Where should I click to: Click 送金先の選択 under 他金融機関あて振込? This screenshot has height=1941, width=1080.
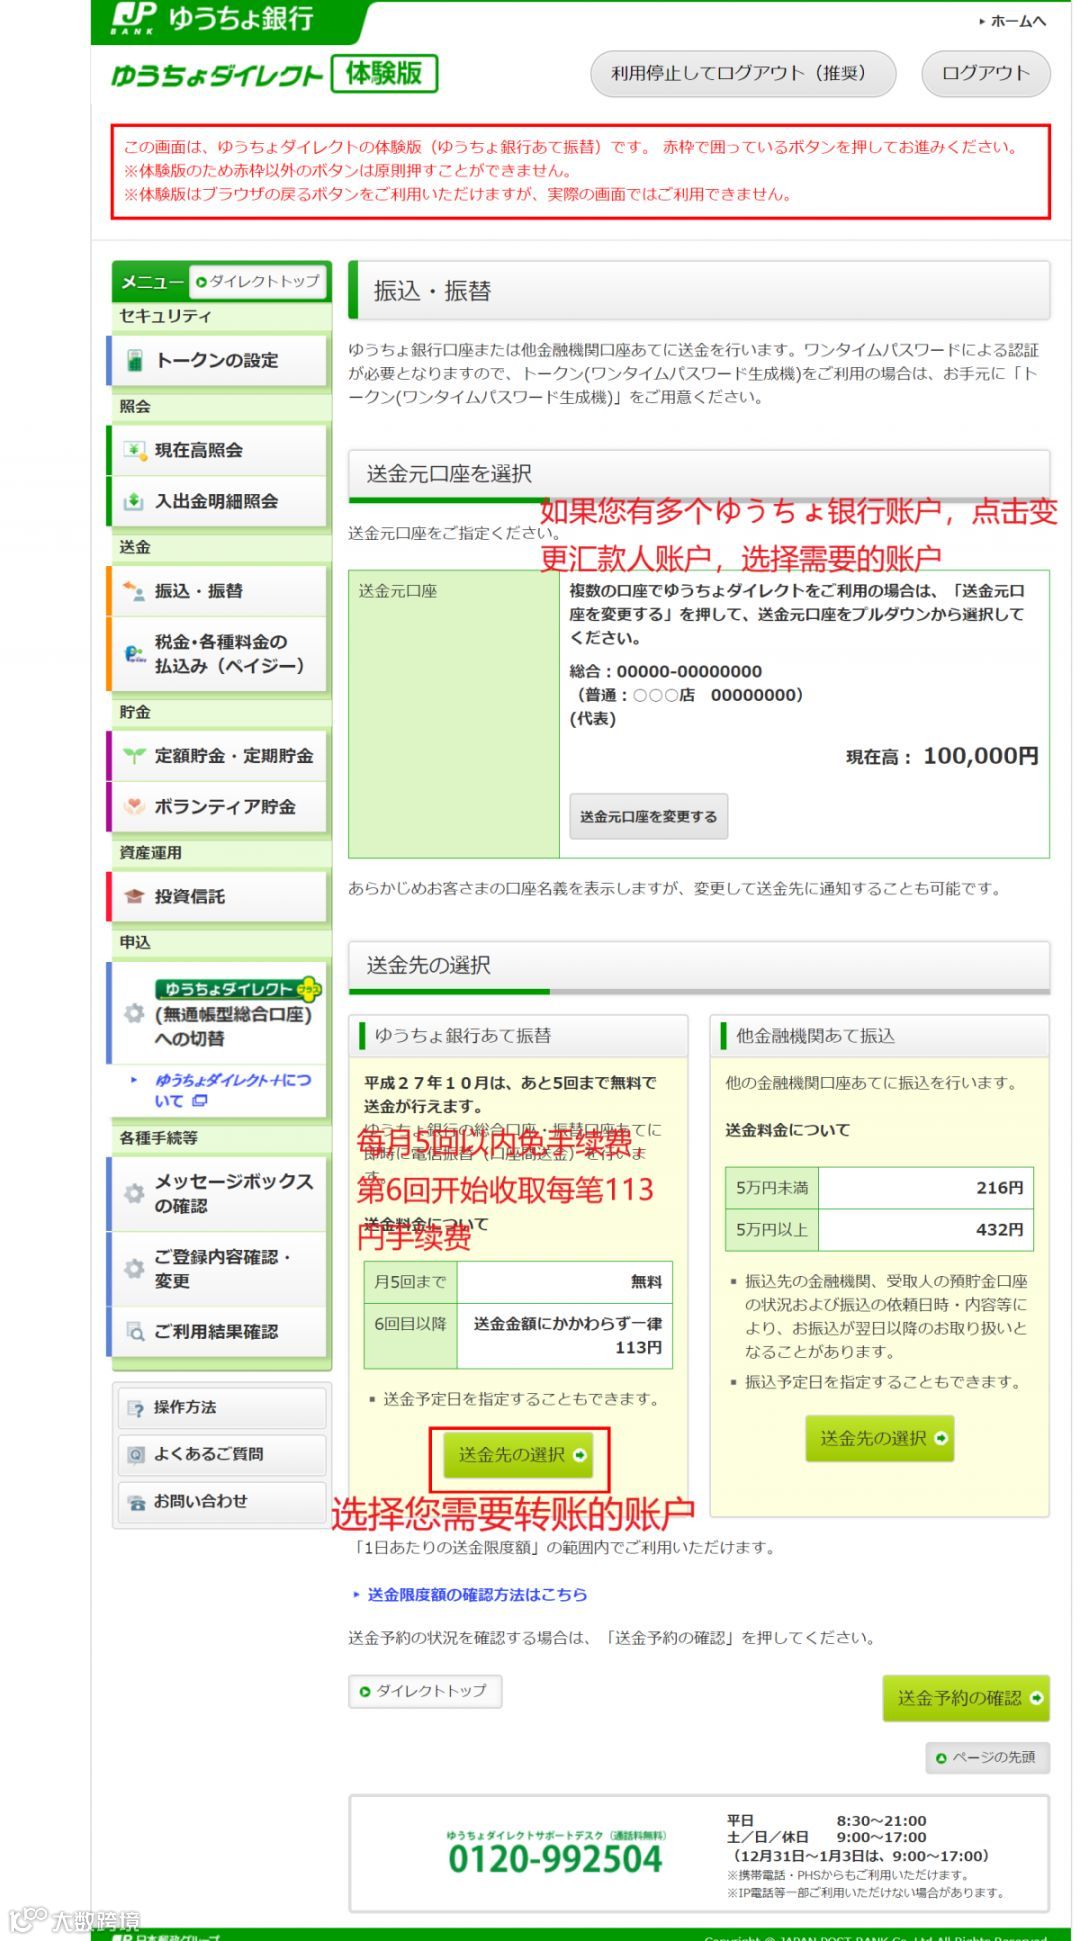(x=880, y=1438)
